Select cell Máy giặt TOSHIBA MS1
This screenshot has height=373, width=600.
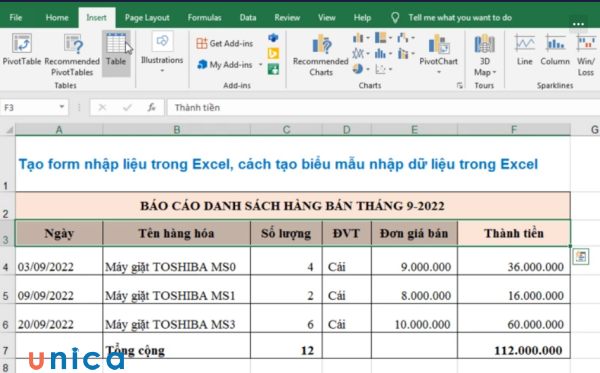coord(176,290)
